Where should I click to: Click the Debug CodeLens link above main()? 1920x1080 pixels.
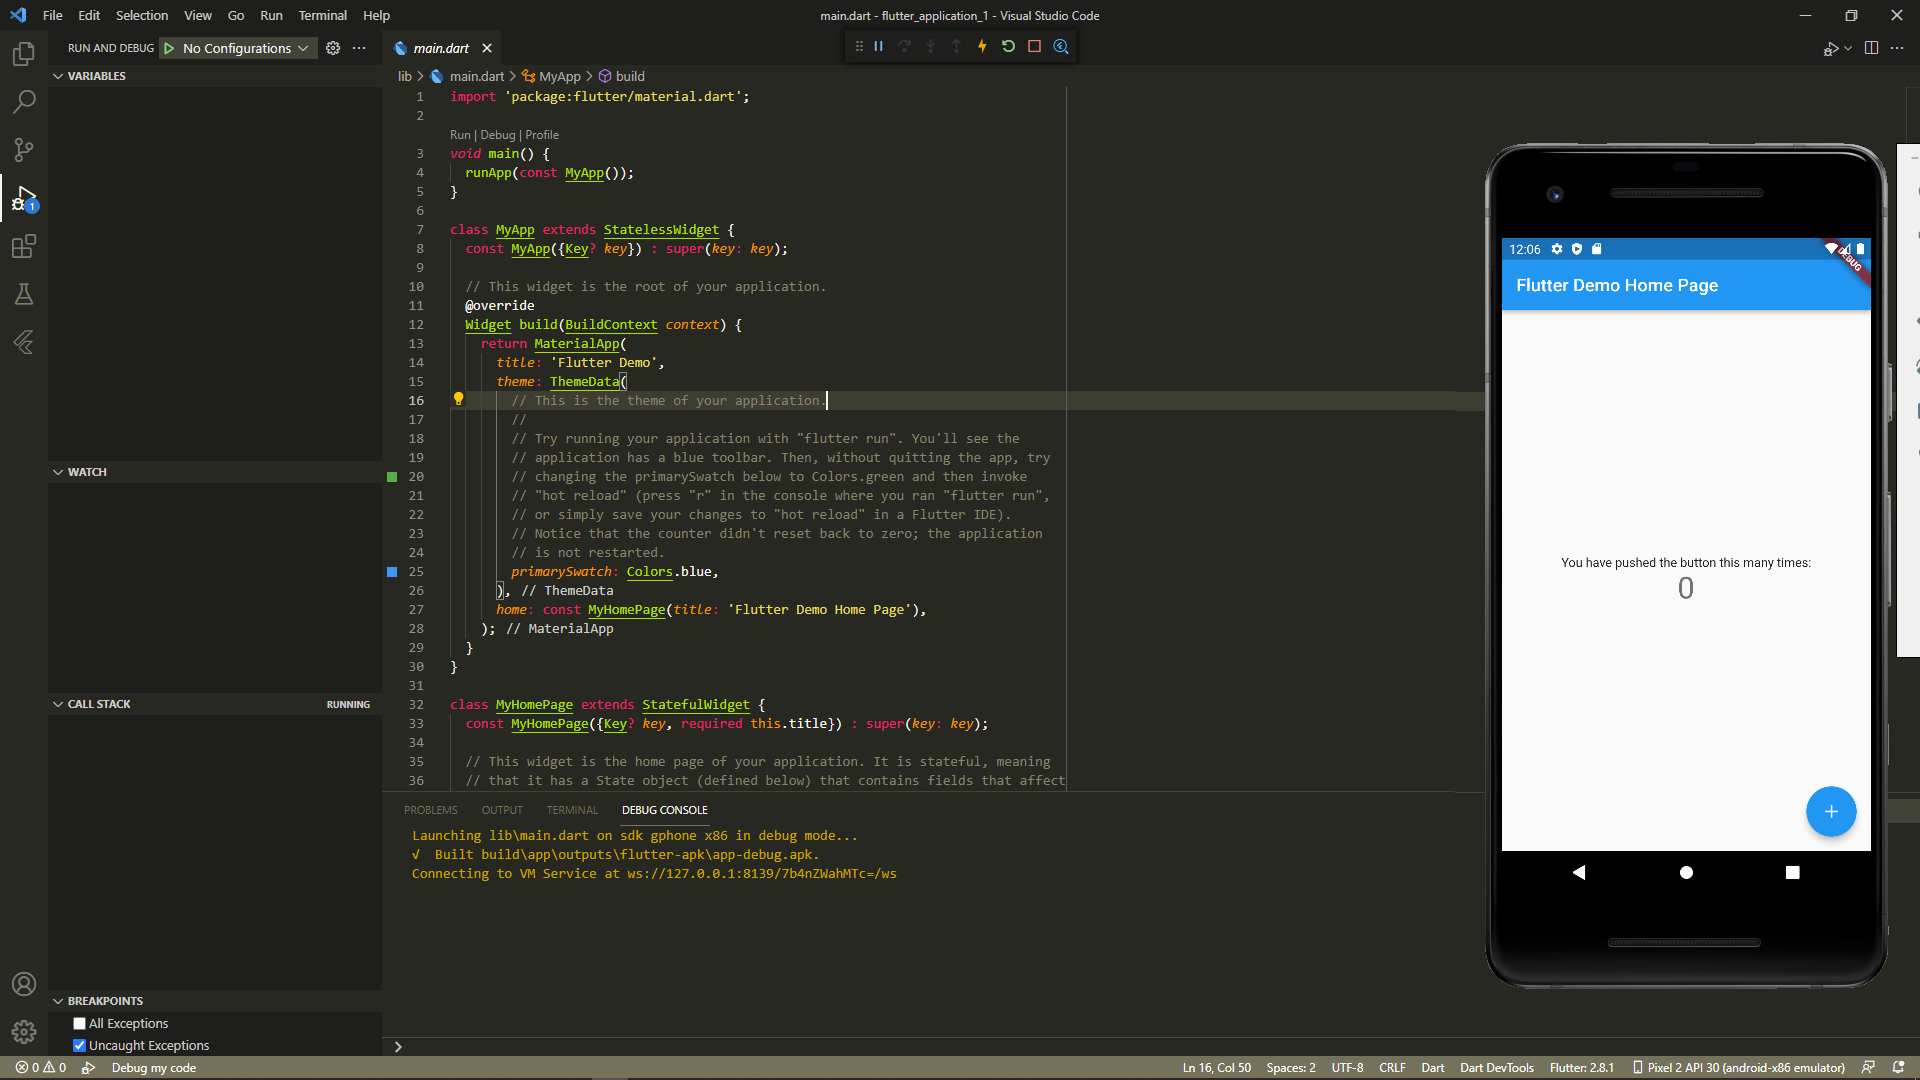tap(497, 135)
